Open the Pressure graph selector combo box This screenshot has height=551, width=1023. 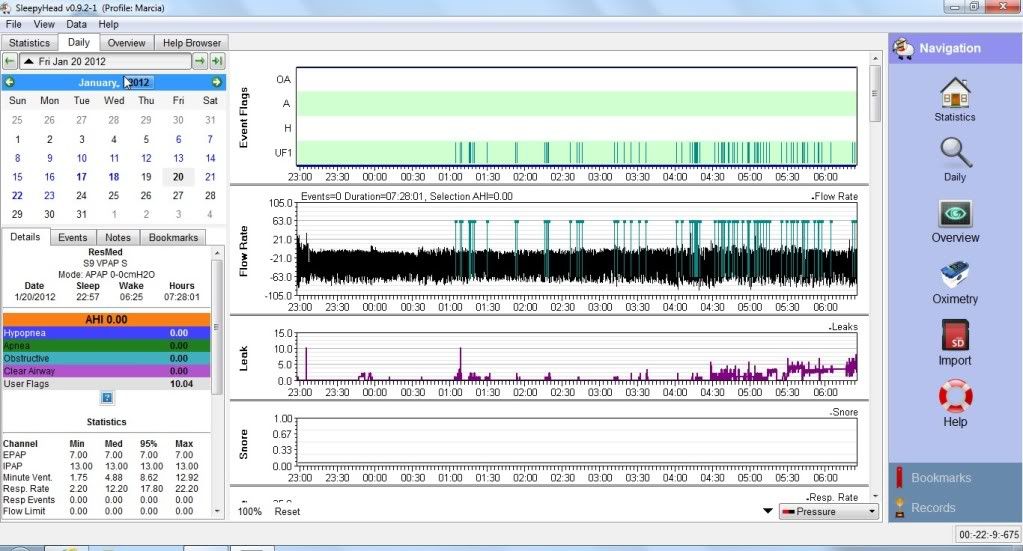click(829, 512)
